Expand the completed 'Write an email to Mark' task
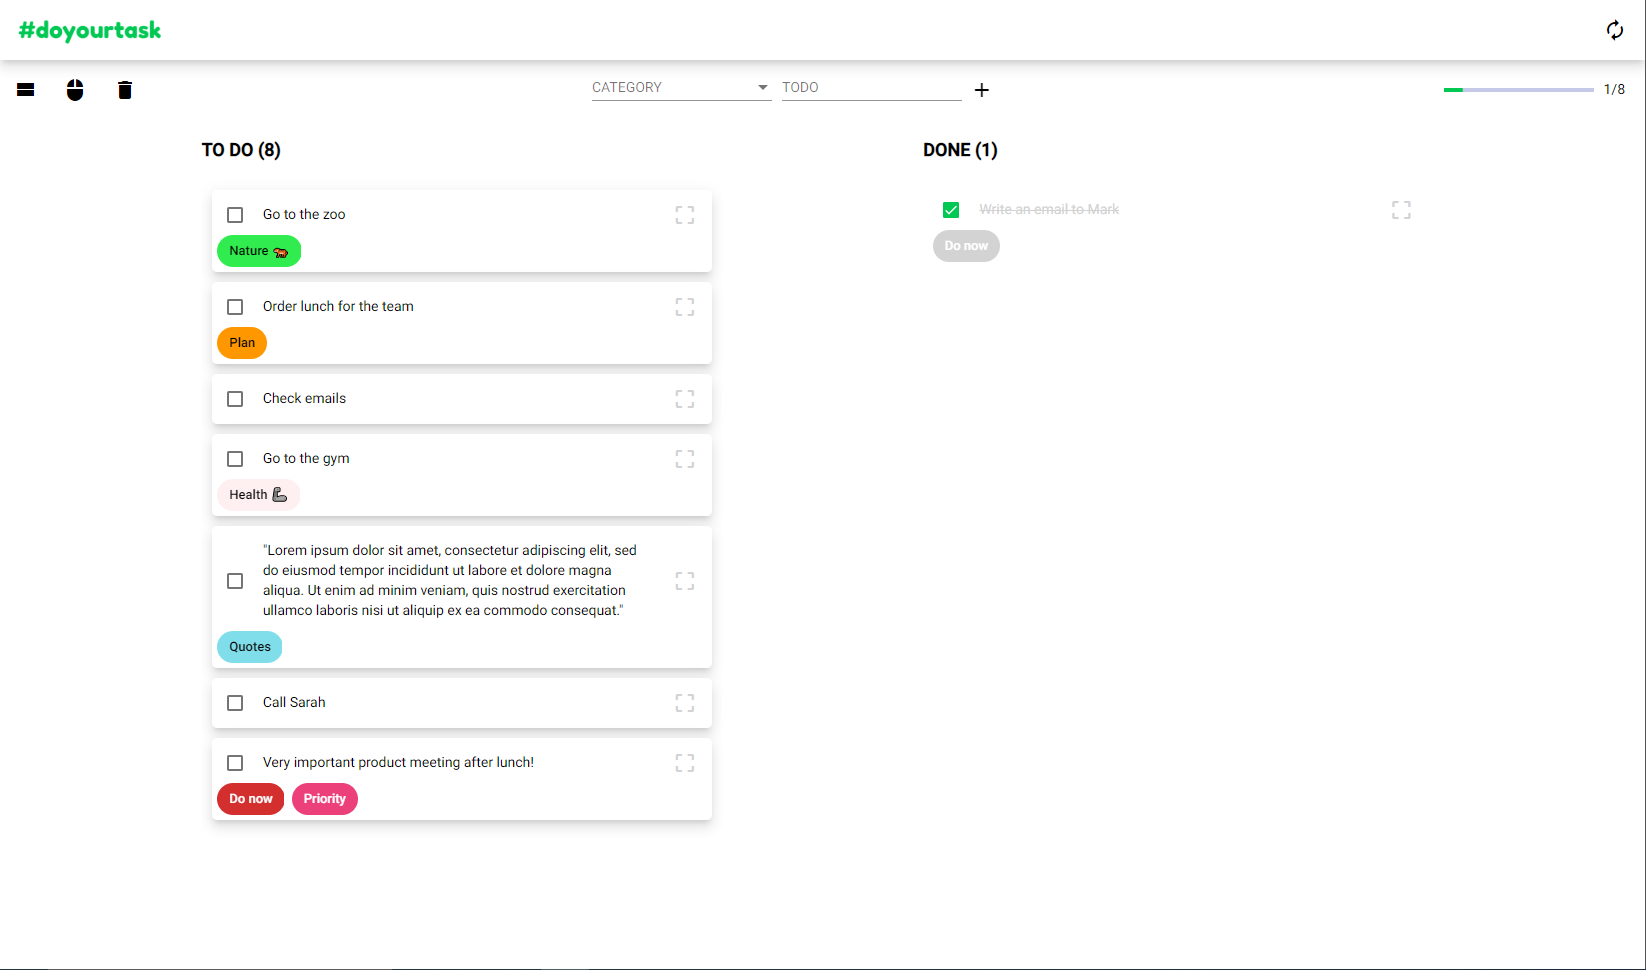 pyautogui.click(x=1400, y=210)
